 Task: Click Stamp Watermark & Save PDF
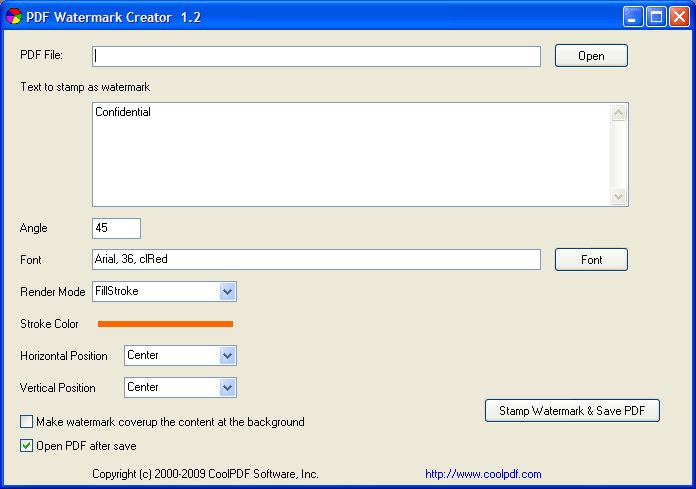tap(572, 411)
